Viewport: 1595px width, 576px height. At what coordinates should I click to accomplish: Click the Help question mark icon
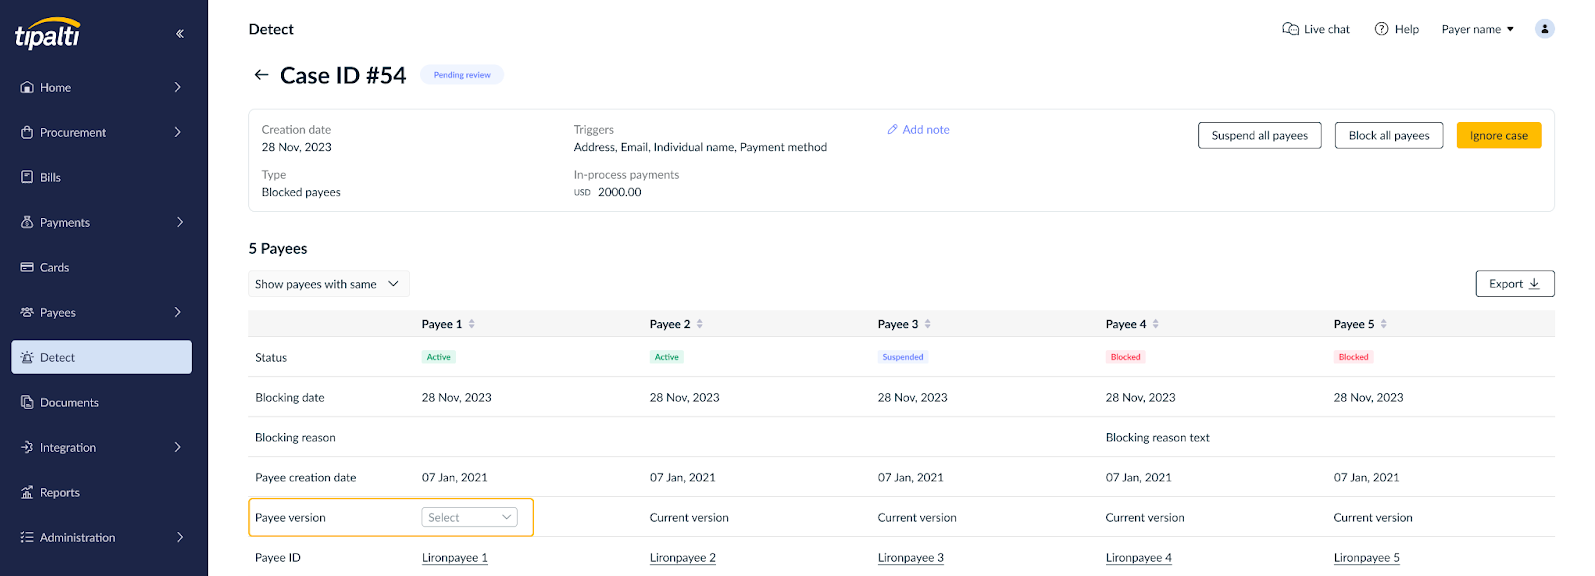click(1381, 29)
